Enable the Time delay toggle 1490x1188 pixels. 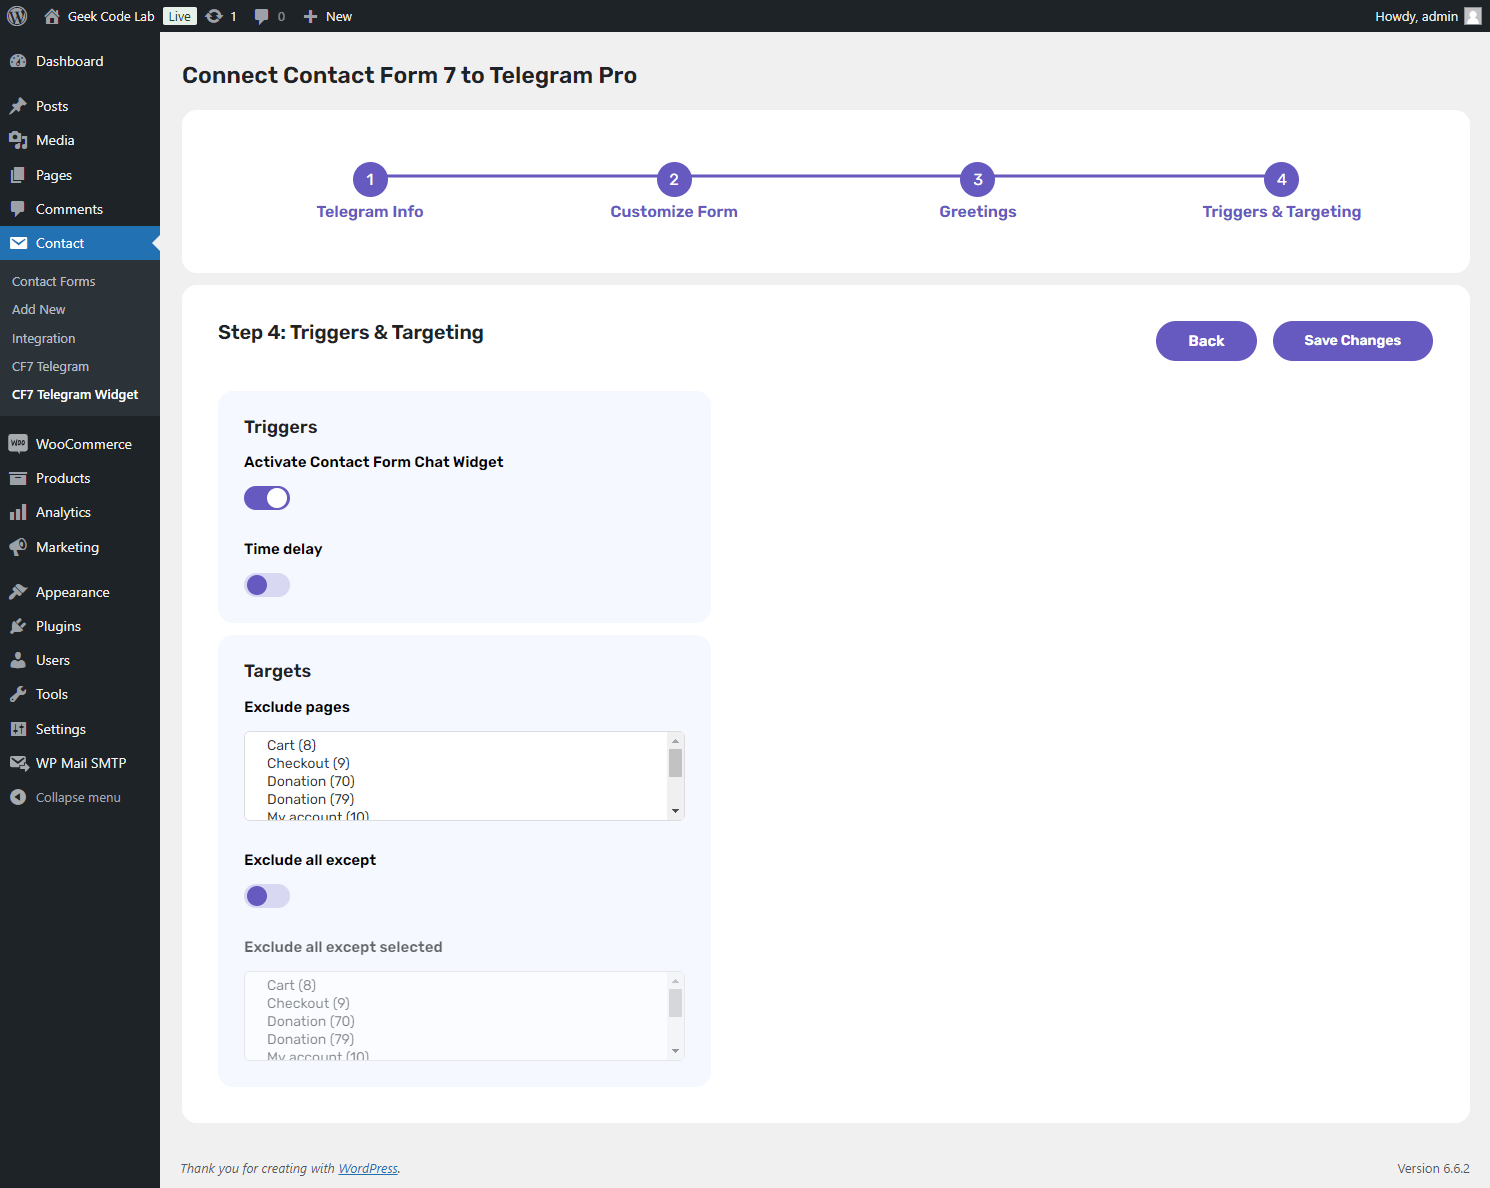click(267, 585)
